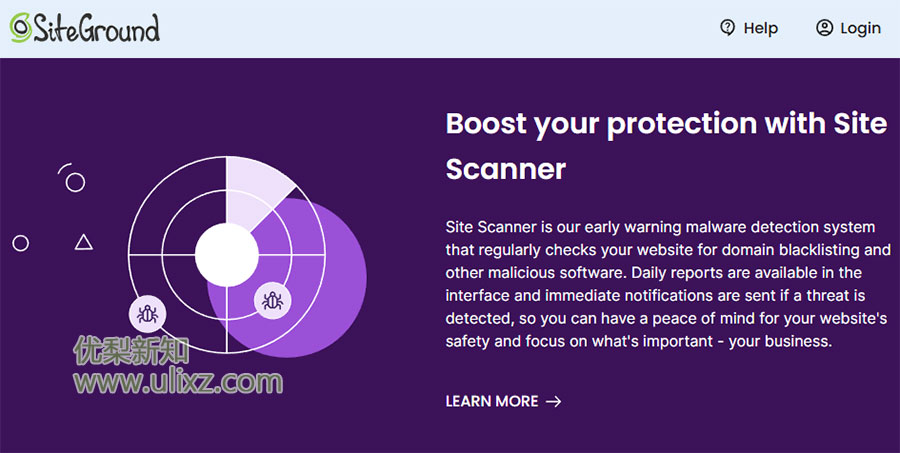Click the small circle beside the triangle
Image resolution: width=900 pixels, height=453 pixels.
[x=21, y=243]
